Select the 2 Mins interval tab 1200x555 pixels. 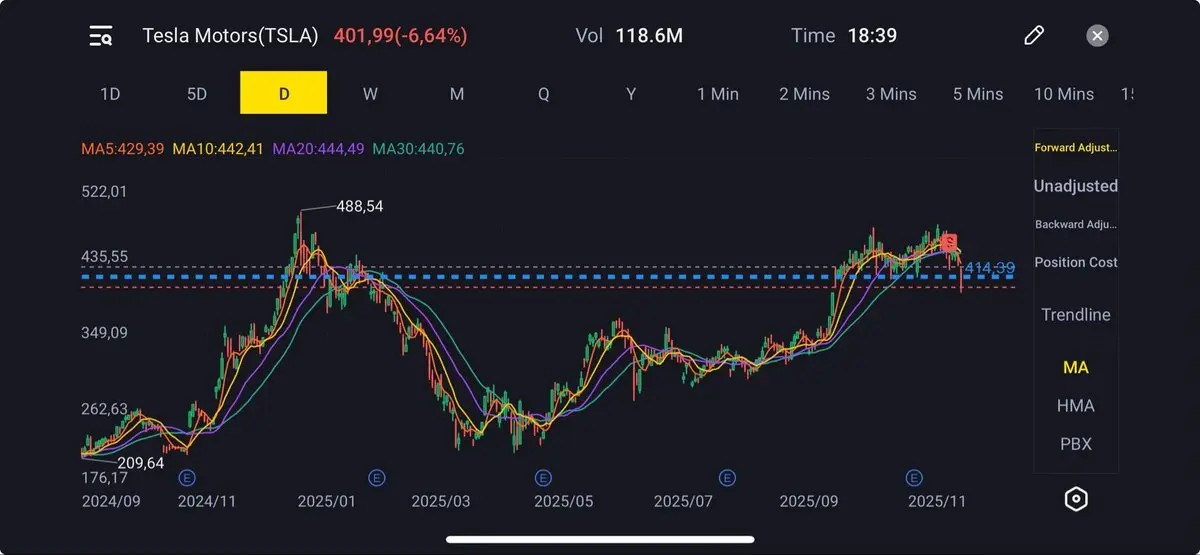(805, 94)
